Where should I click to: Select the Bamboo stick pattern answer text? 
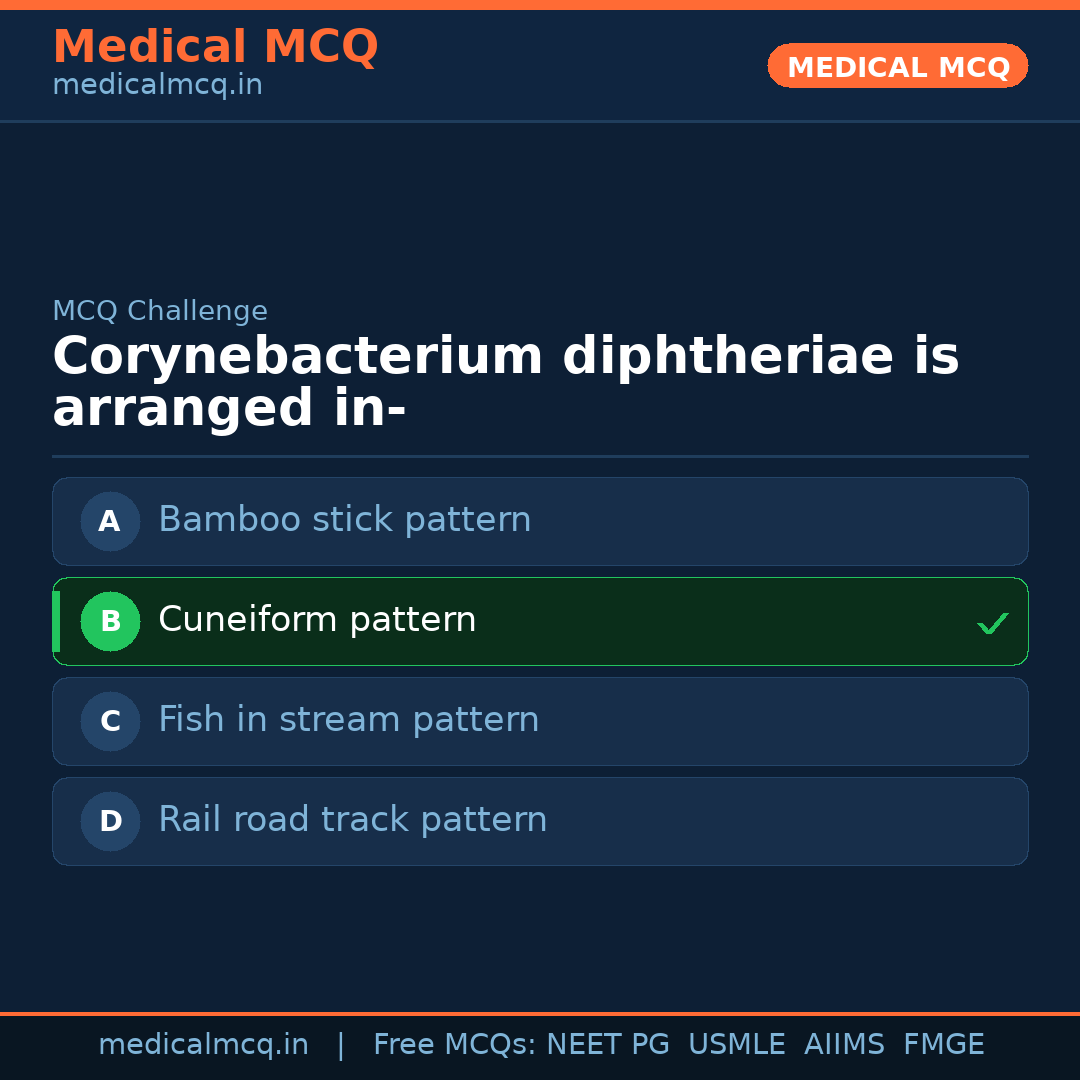[344, 520]
